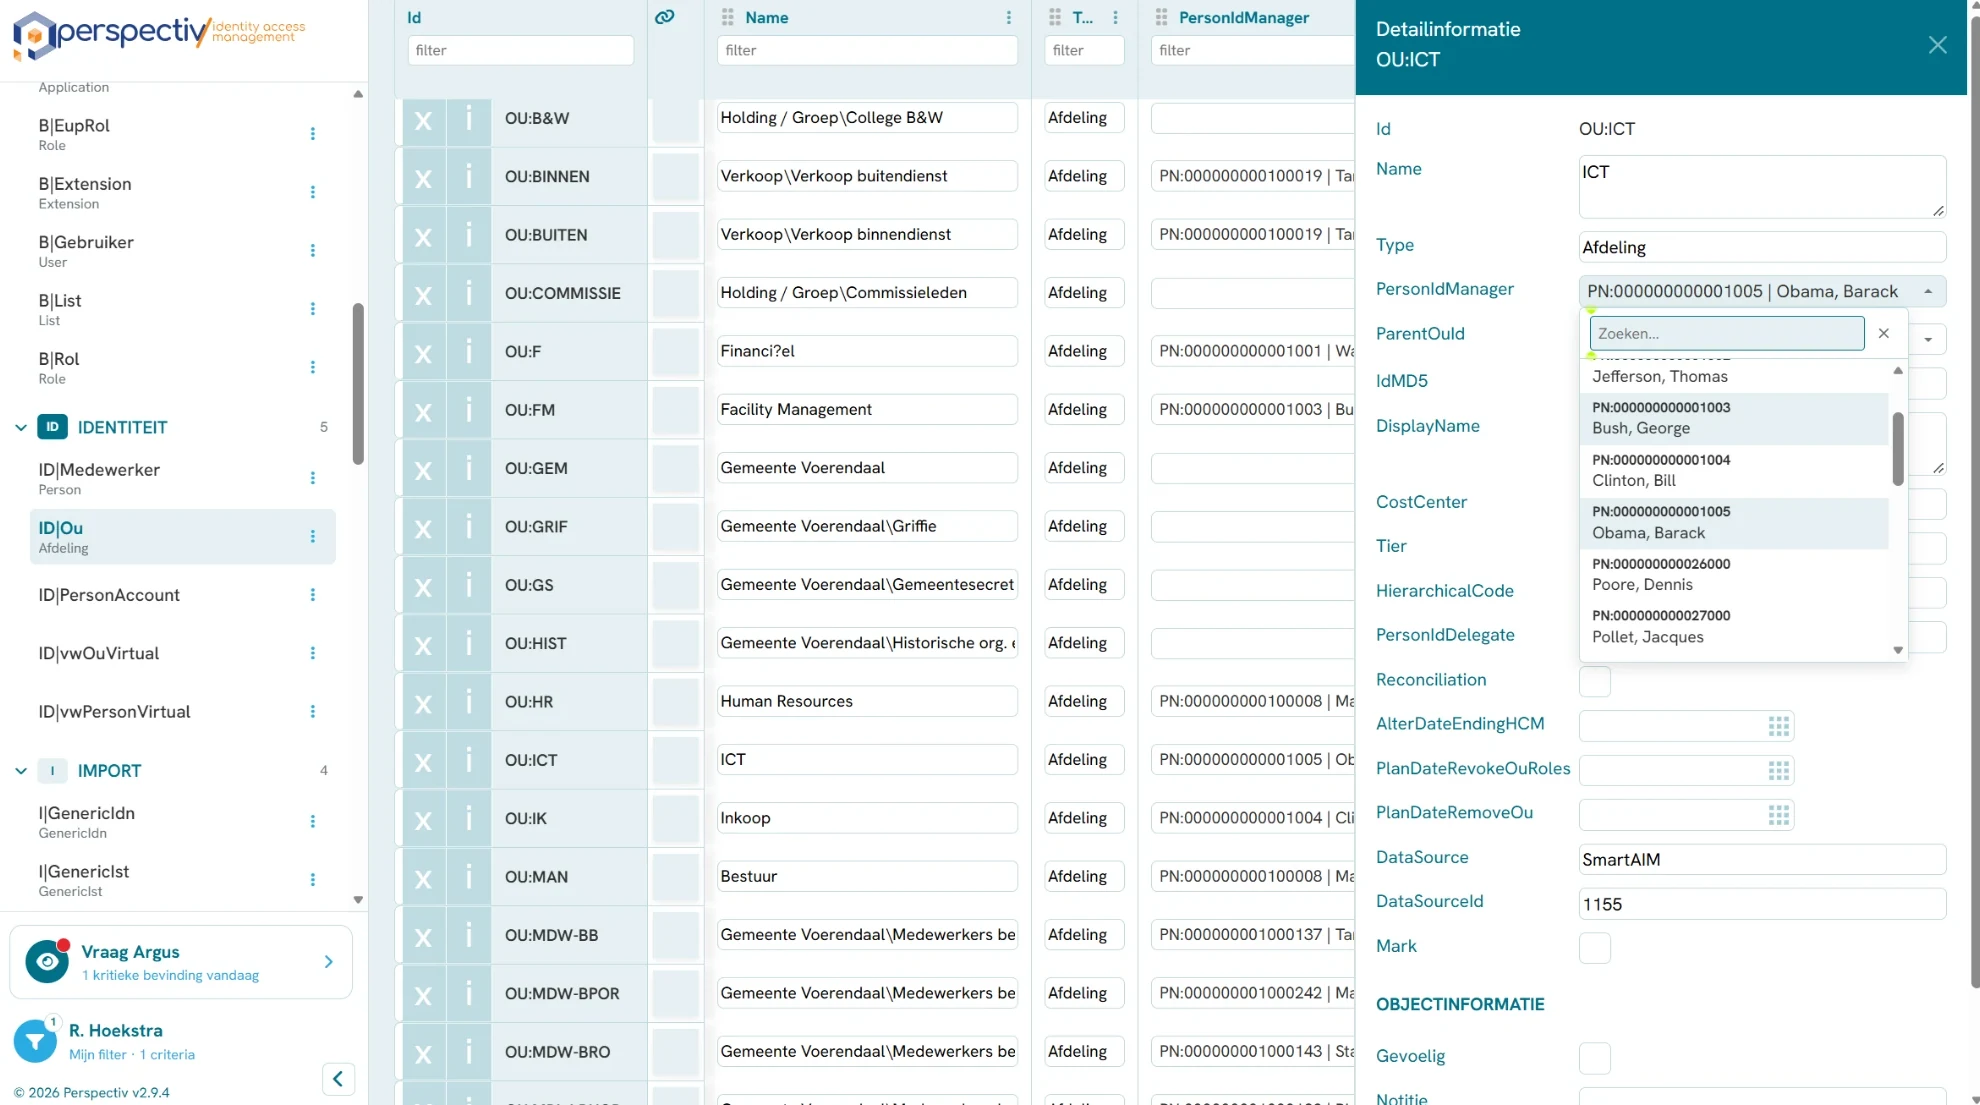Open Mijn filter 1 criteria link
Viewport: 1980px width, 1105px height.
(x=132, y=1054)
